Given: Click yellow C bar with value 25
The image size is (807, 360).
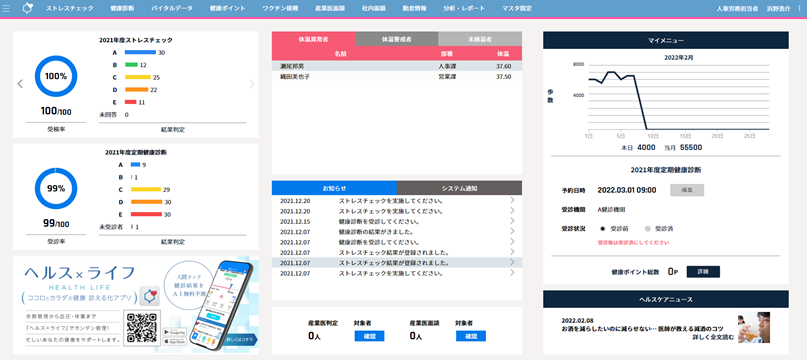Looking at the screenshot, I should [x=137, y=77].
